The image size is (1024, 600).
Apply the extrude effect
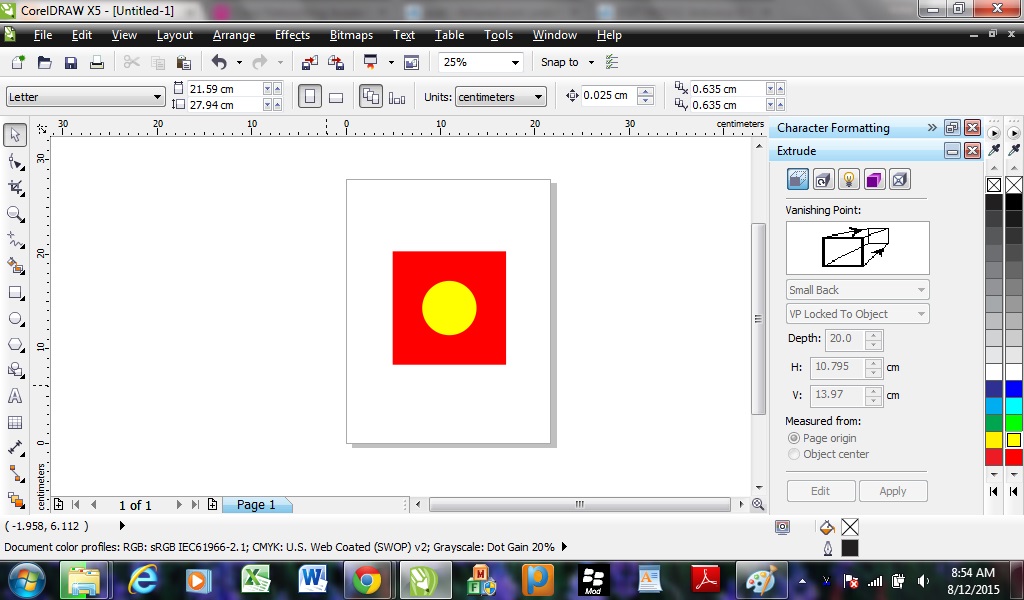893,491
